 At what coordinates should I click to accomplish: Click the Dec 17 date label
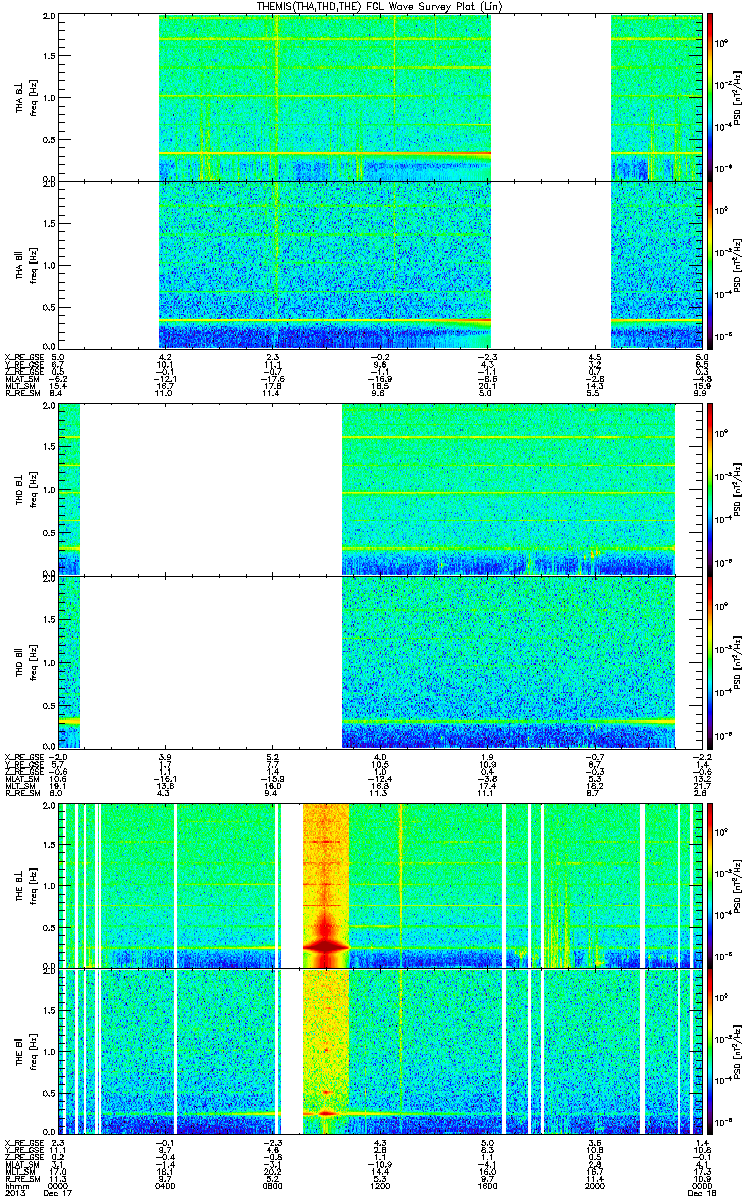(x=59, y=1193)
